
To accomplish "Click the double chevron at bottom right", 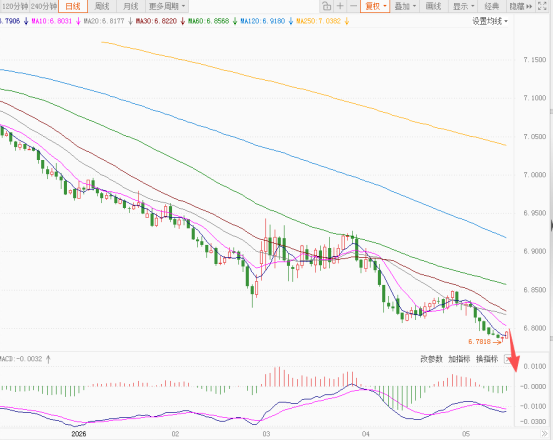I will click(x=544, y=434).
